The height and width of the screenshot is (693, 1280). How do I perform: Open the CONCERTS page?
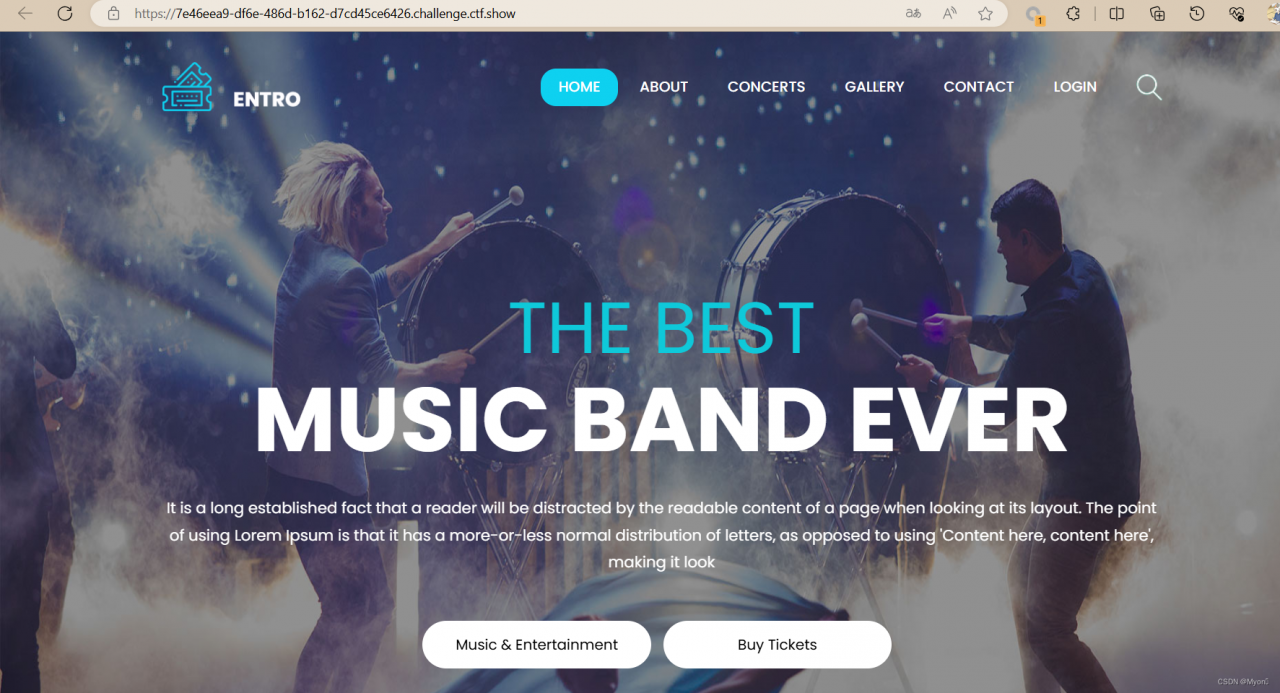point(766,87)
